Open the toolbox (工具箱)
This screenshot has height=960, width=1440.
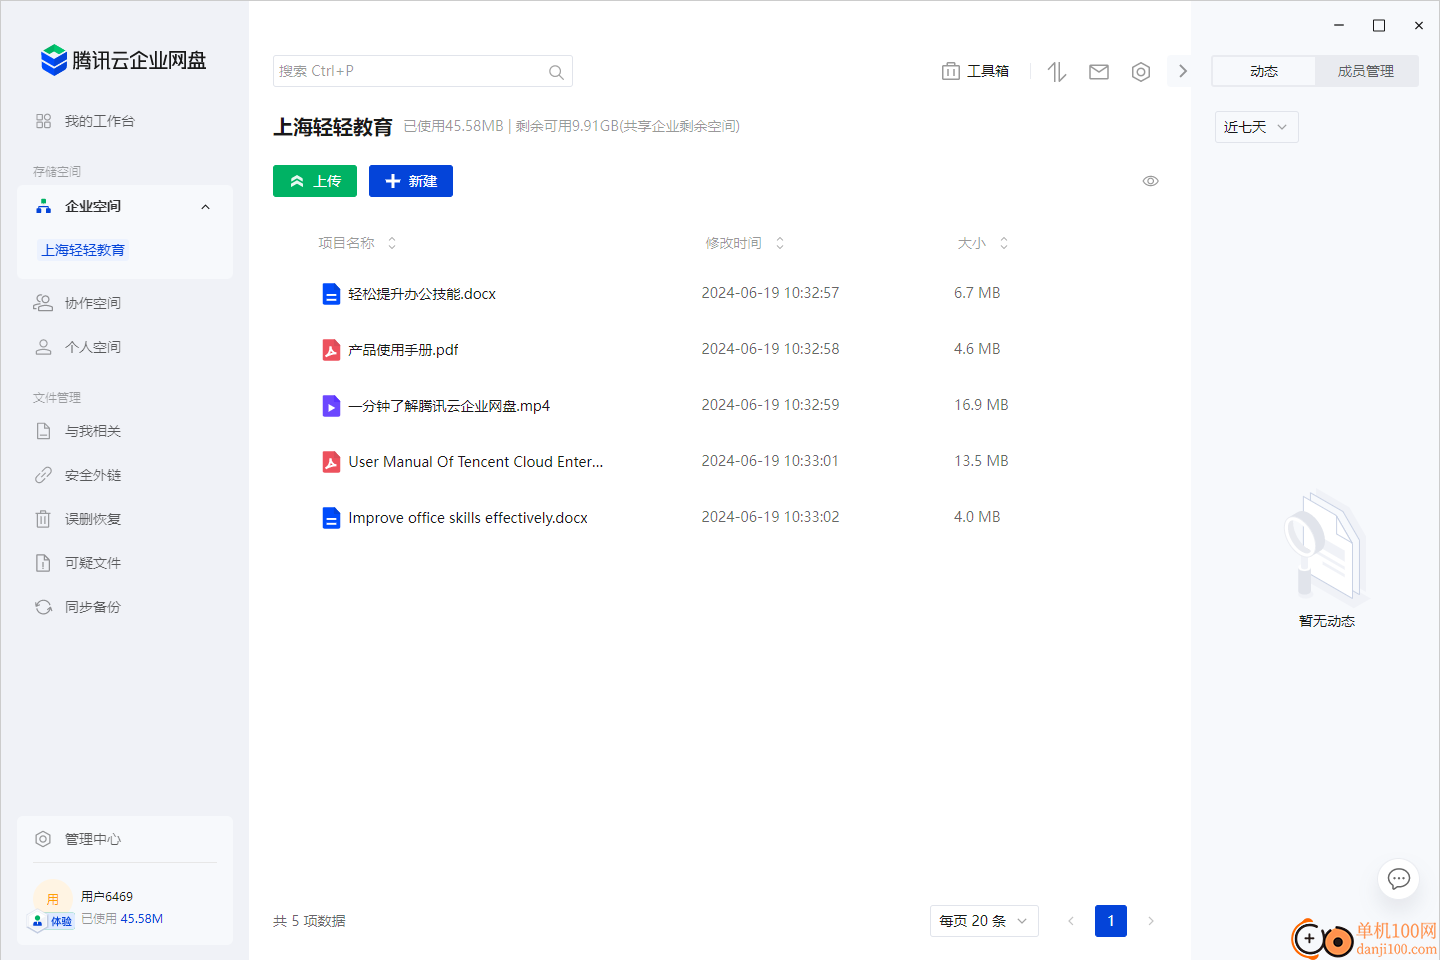[975, 71]
